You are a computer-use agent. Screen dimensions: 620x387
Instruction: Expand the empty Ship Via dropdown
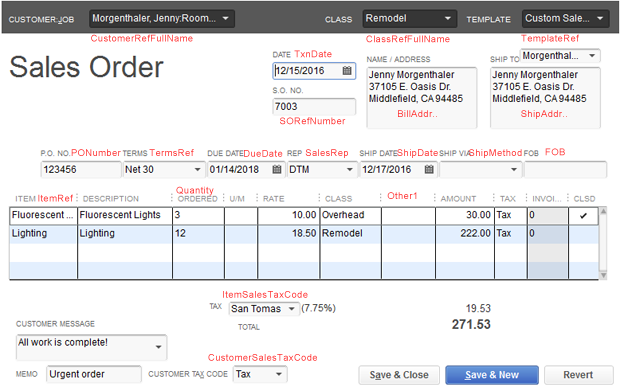(x=514, y=170)
